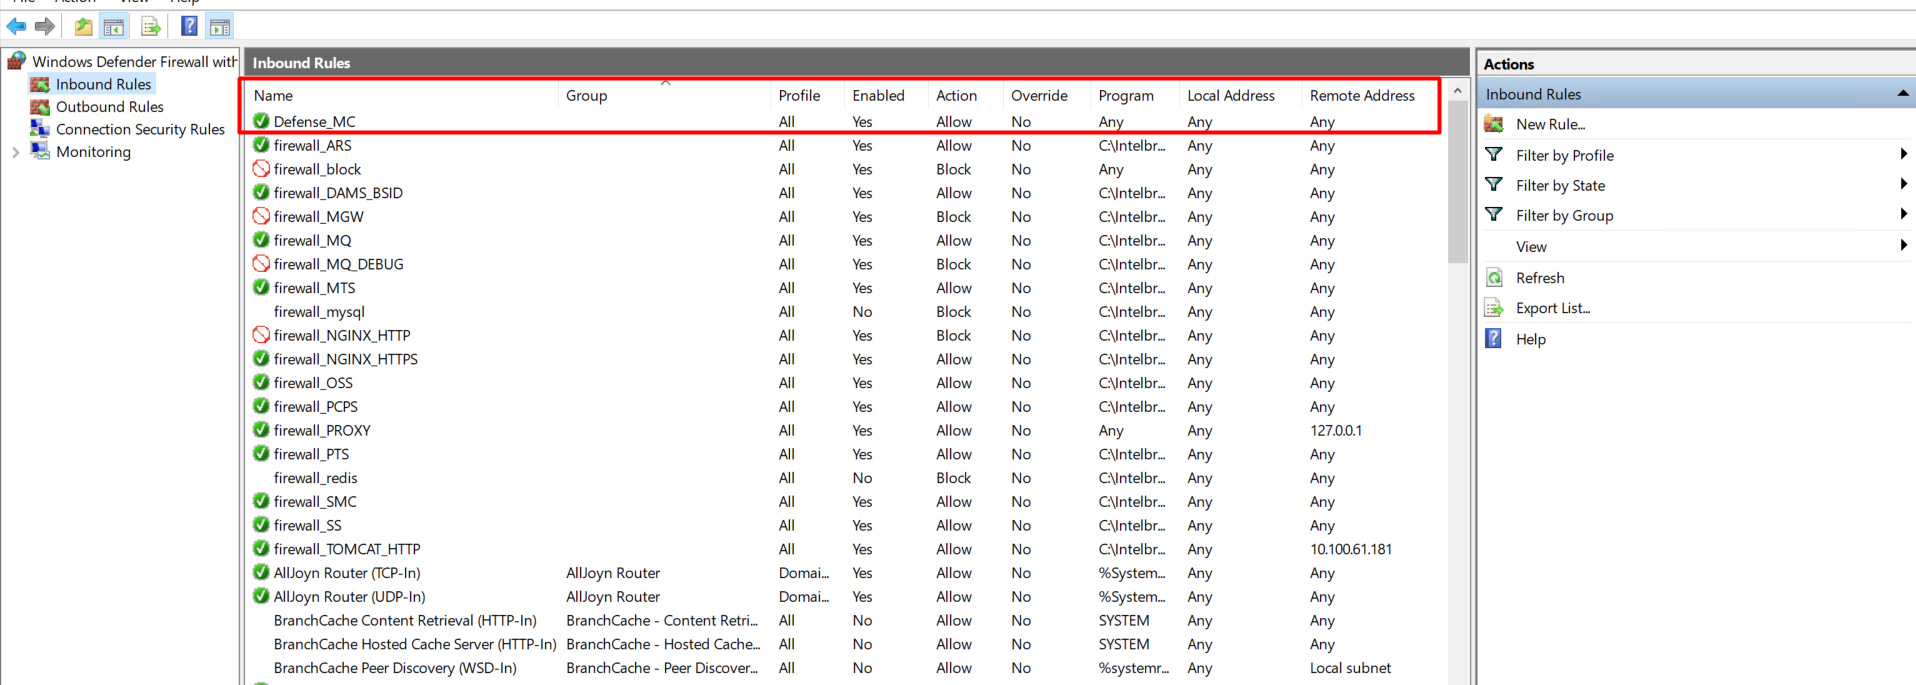Click the blue Back arrow in toolbar
The width and height of the screenshot is (1916, 685).
click(x=17, y=27)
